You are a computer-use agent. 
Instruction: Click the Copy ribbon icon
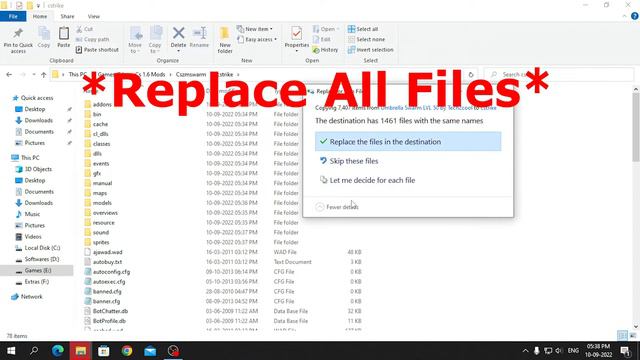click(x=44, y=37)
